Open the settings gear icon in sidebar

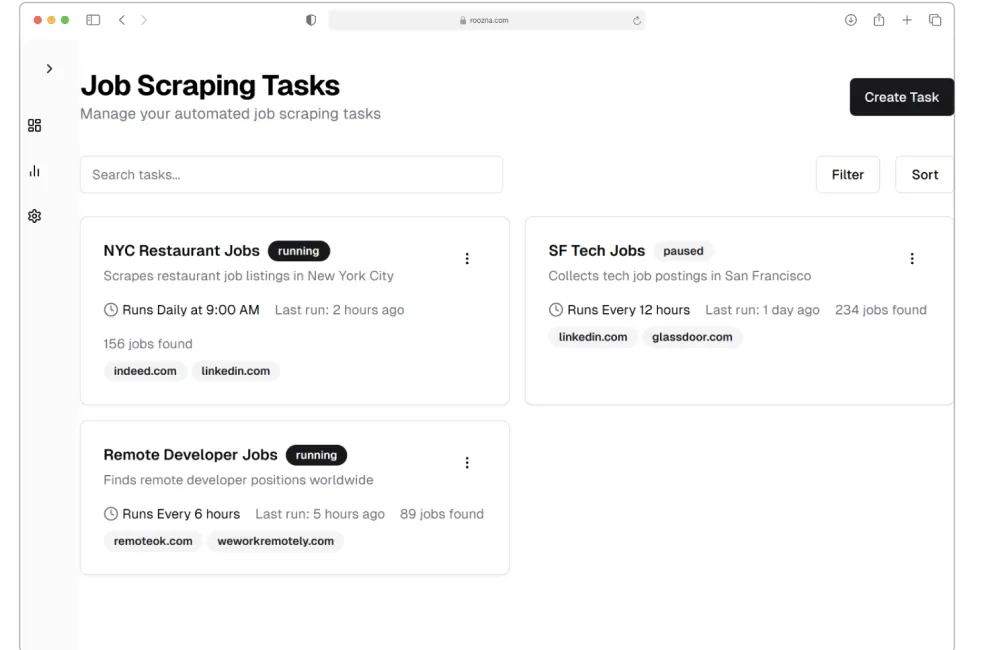coord(35,216)
